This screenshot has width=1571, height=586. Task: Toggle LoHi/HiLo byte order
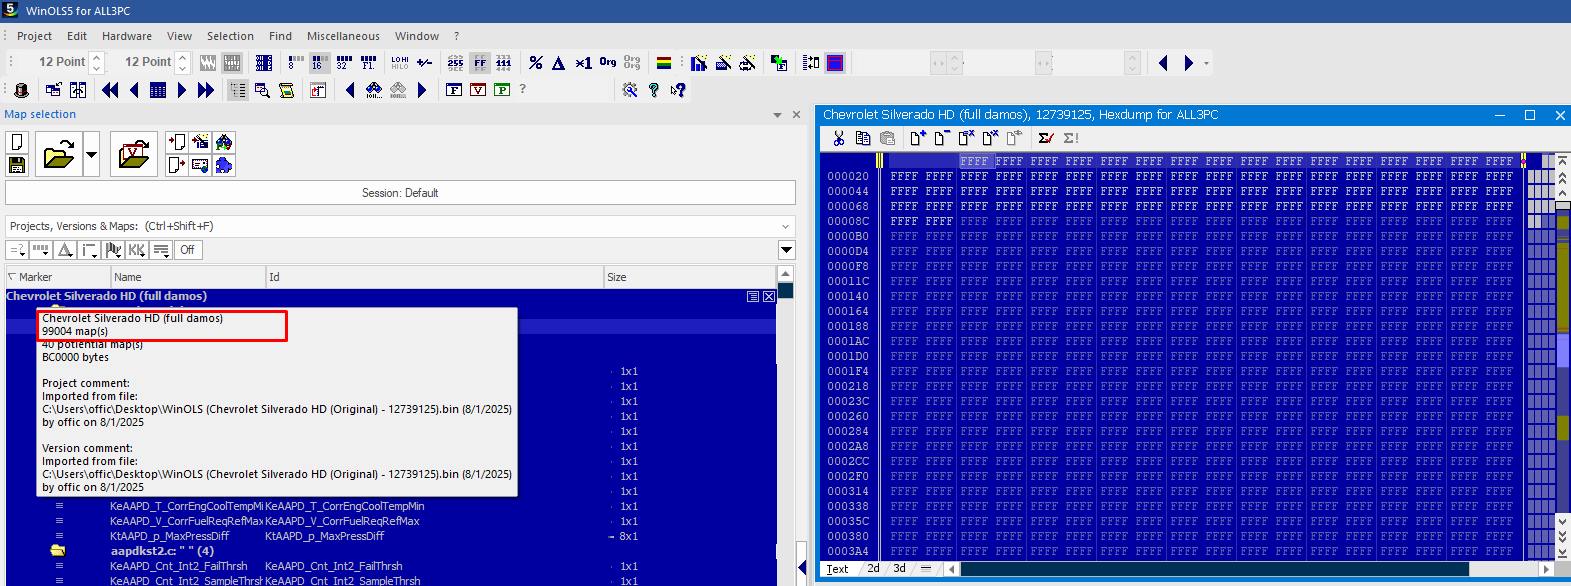[x=399, y=62]
